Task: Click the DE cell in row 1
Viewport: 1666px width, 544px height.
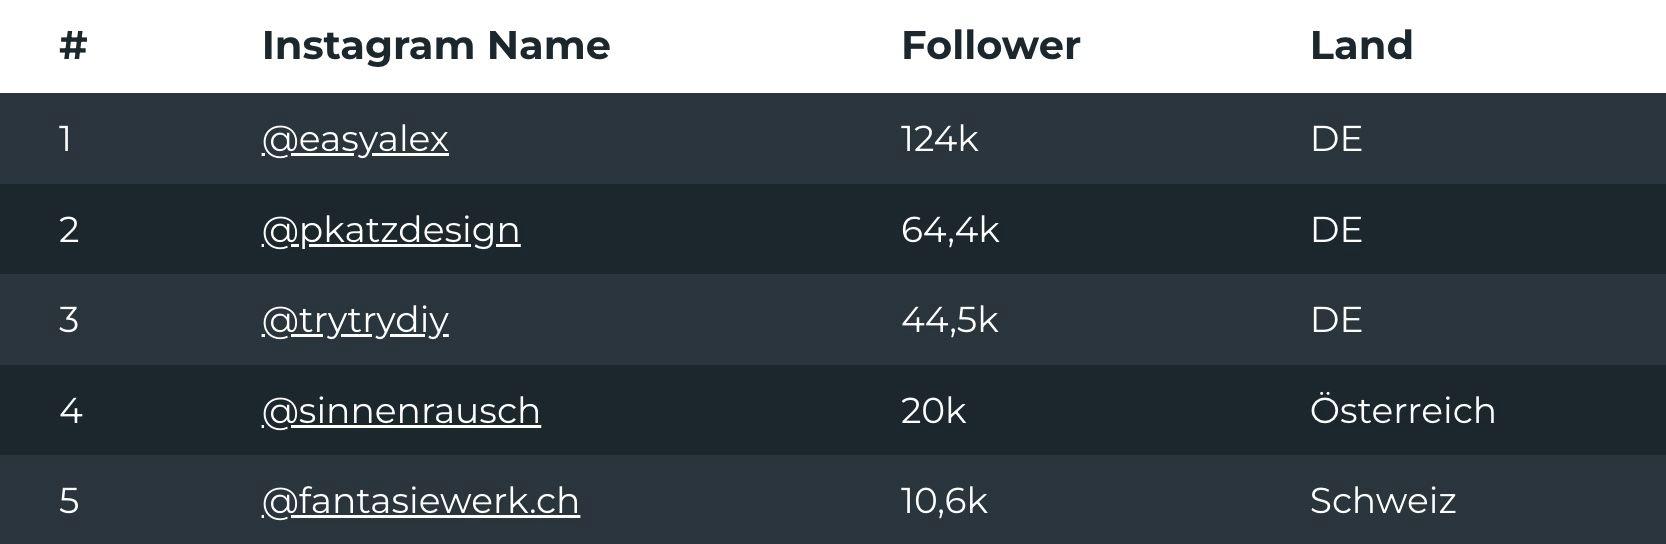Action: [x=1336, y=139]
